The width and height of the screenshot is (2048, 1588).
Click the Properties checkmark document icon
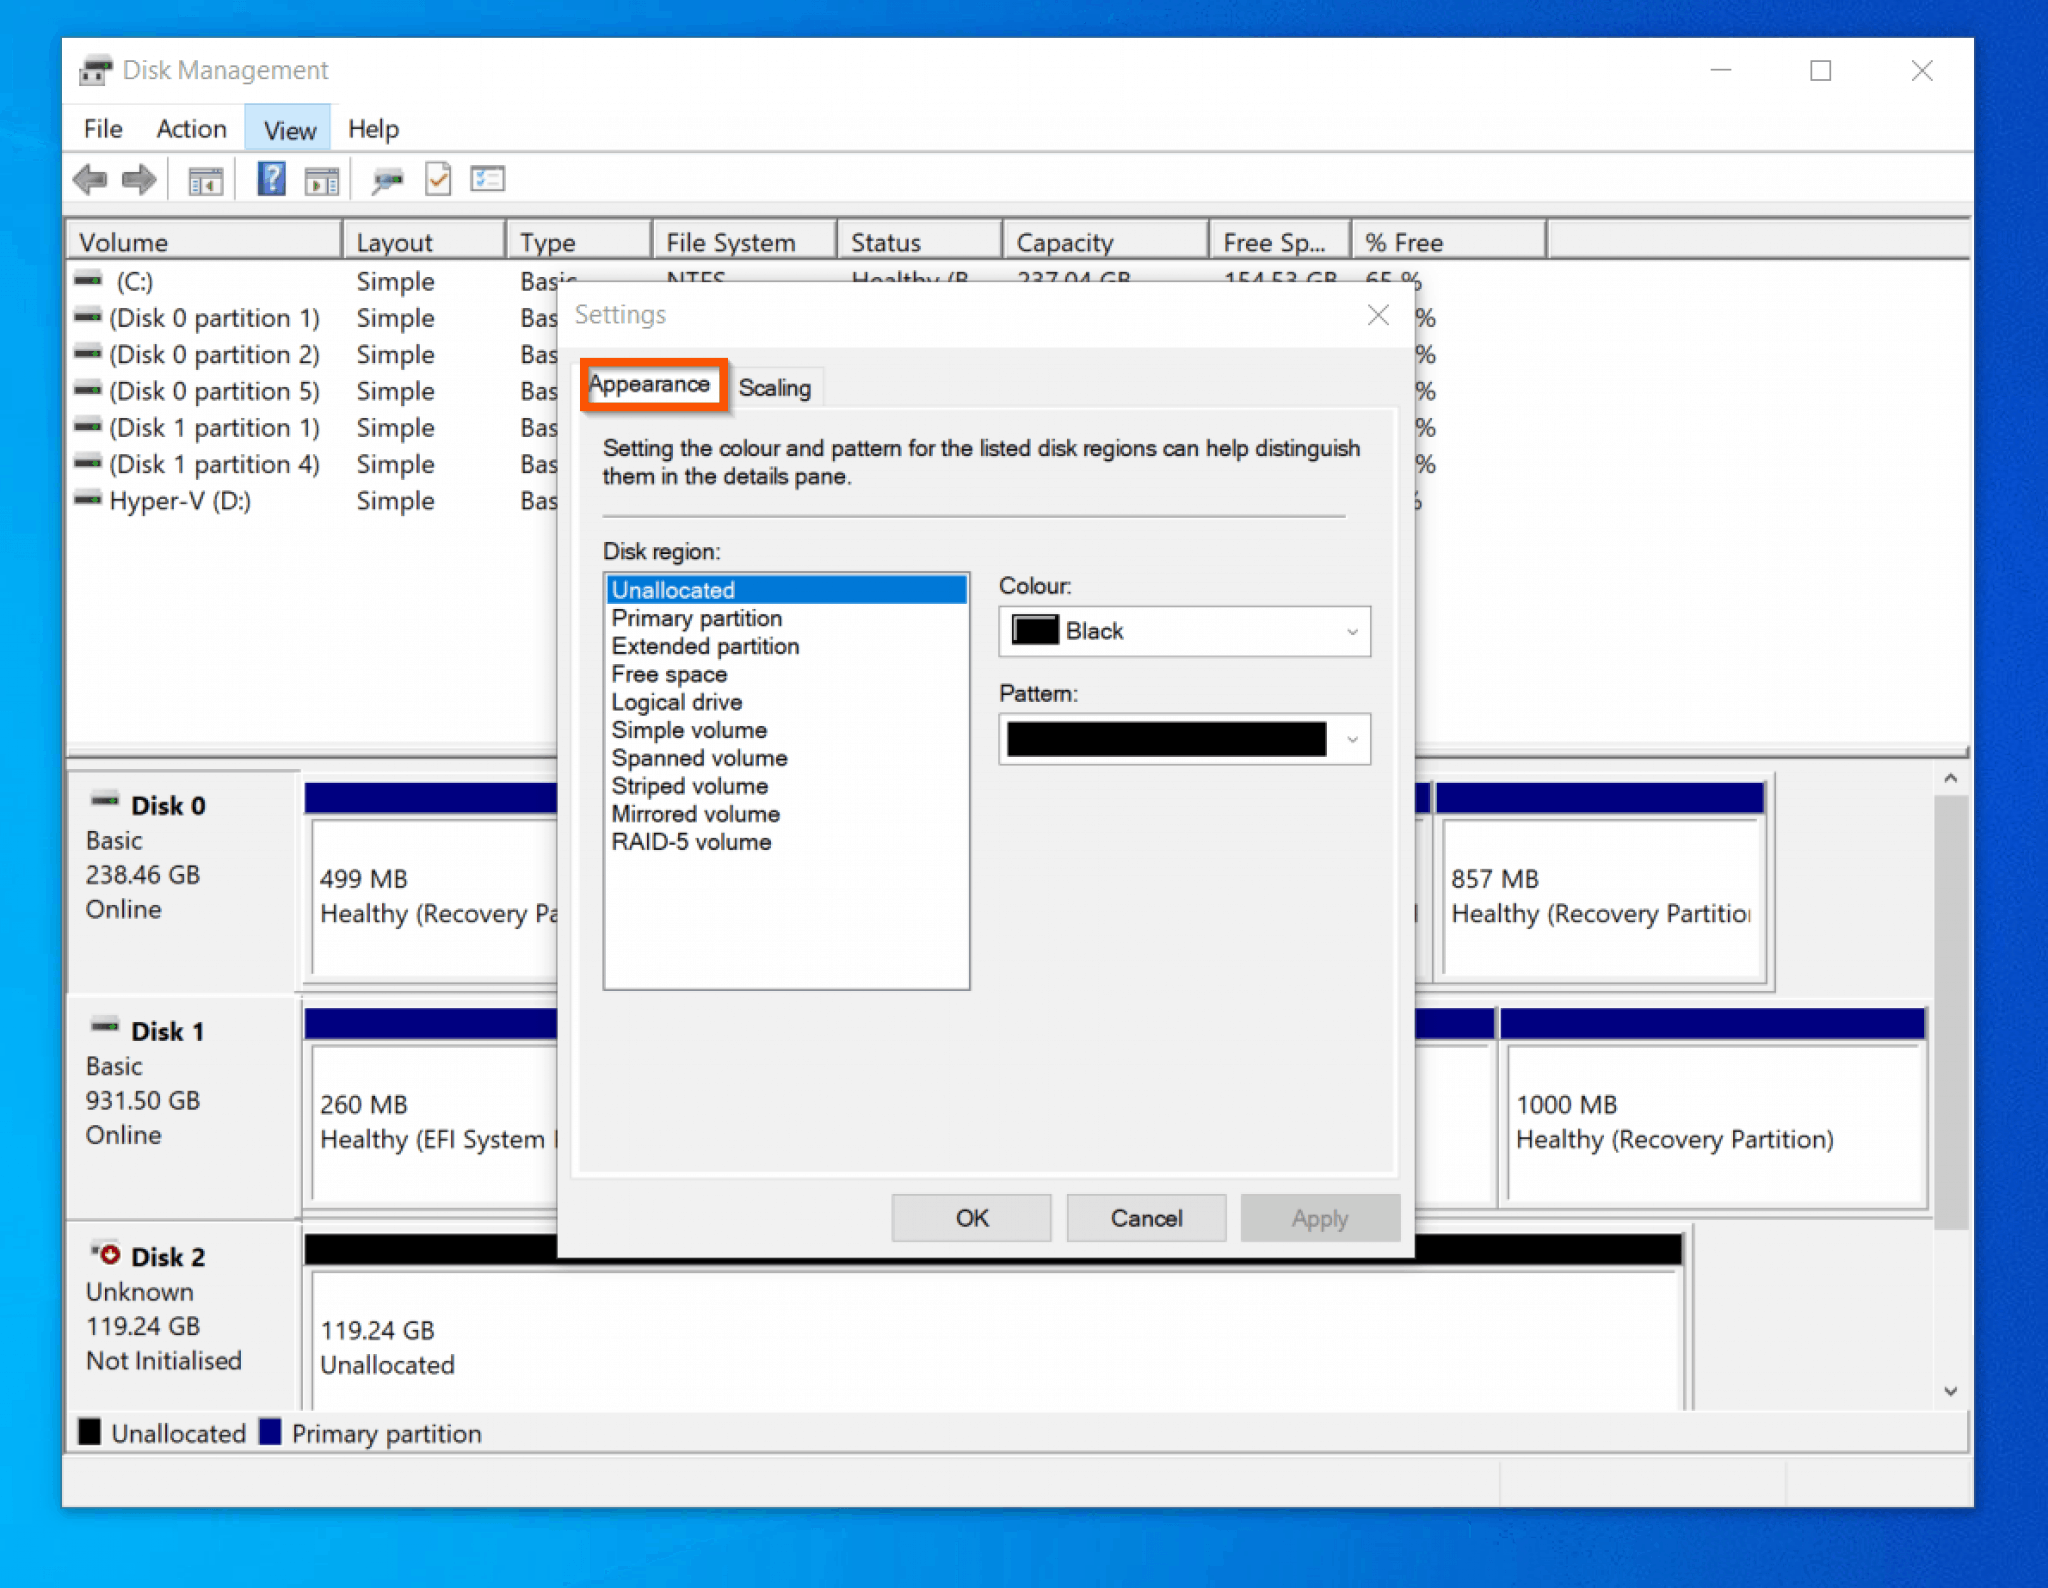pyautogui.click(x=438, y=180)
